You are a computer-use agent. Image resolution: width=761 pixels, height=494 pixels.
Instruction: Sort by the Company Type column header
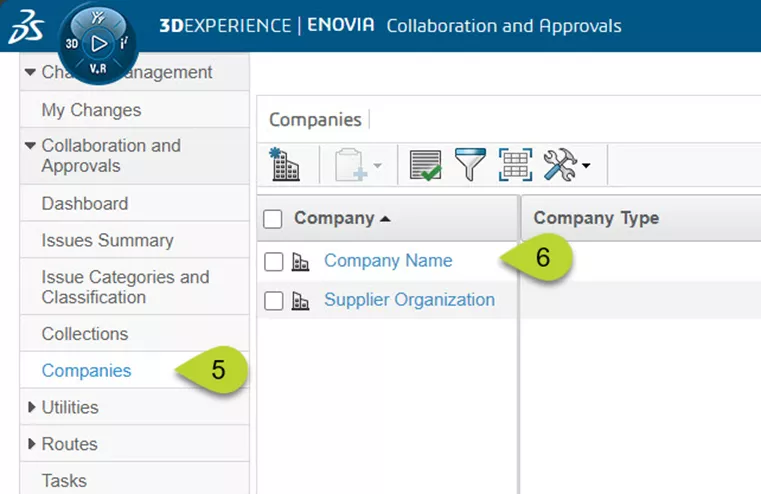596,218
